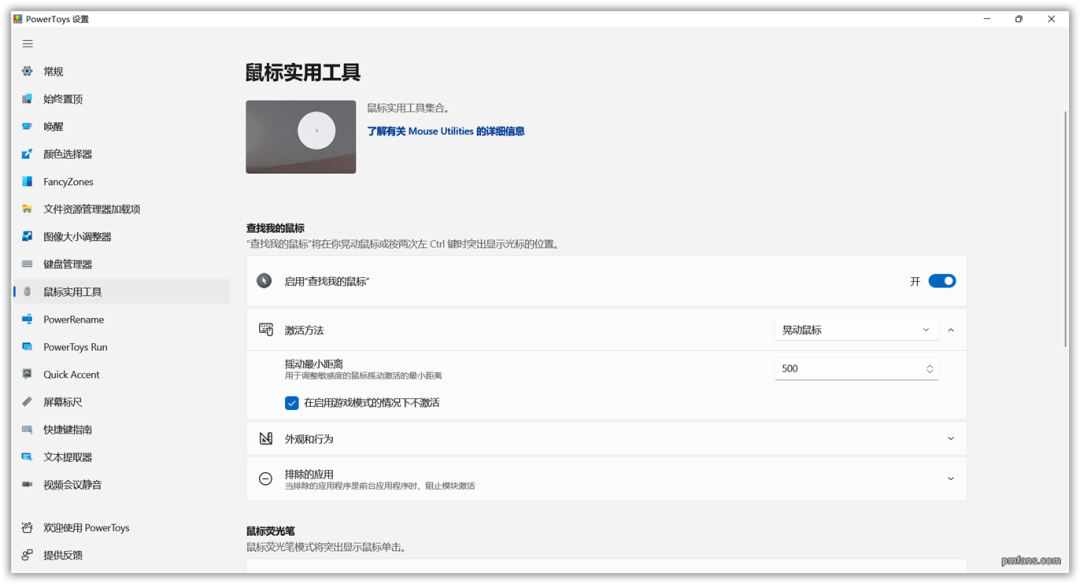Choose the 文本提取器 sidebar label

pyautogui.click(x=68, y=457)
